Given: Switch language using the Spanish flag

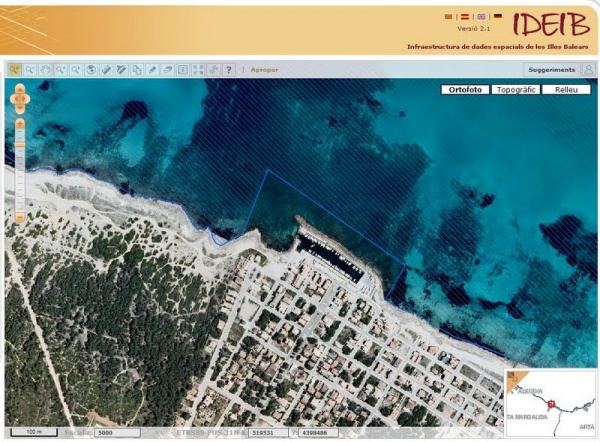Looking at the screenshot, I should tap(463, 17).
